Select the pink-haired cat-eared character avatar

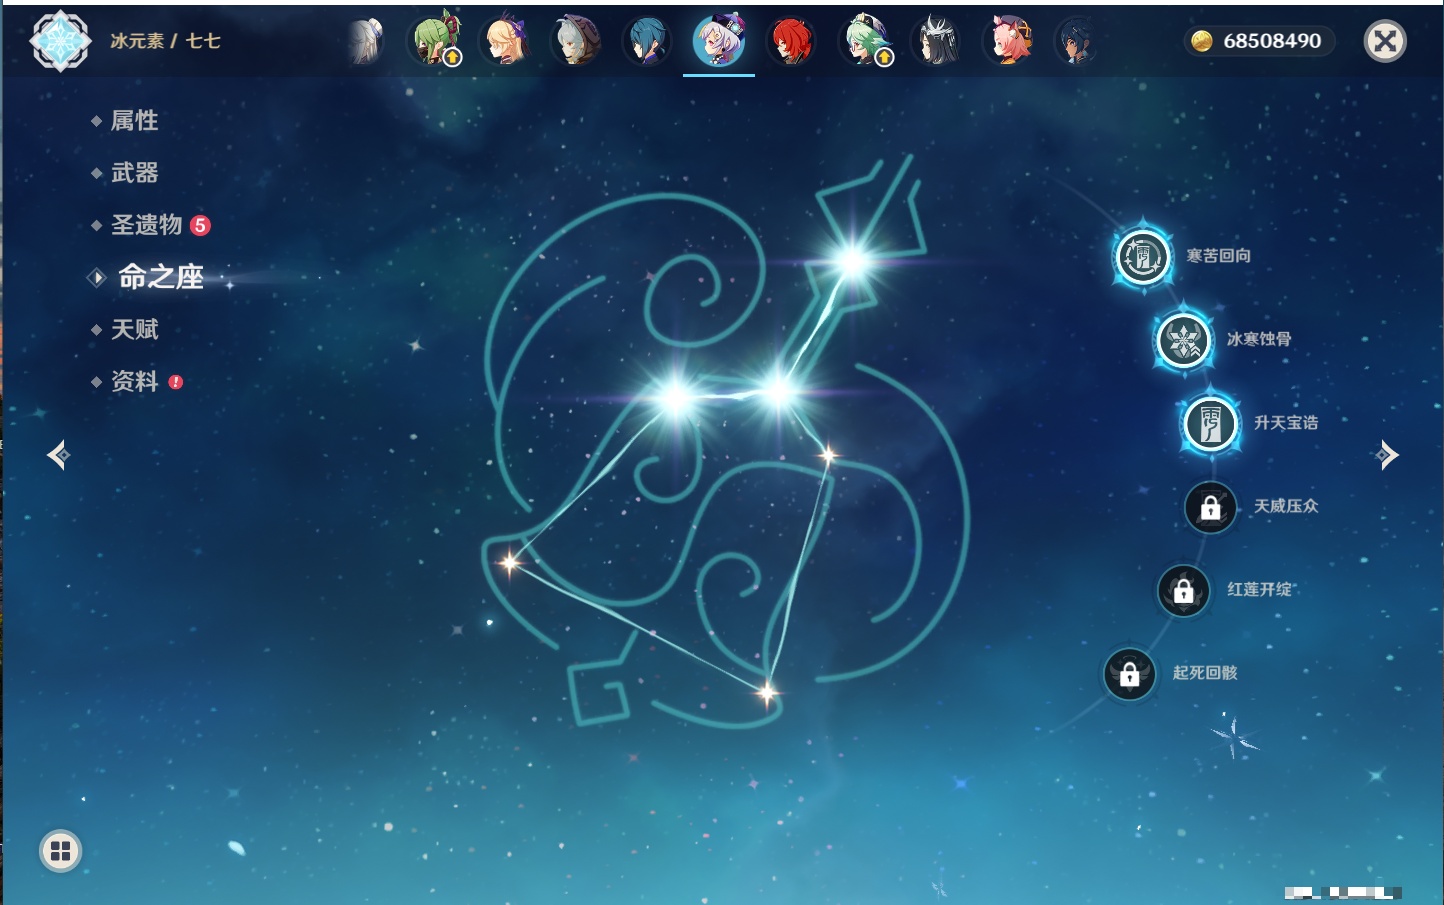click(1008, 41)
